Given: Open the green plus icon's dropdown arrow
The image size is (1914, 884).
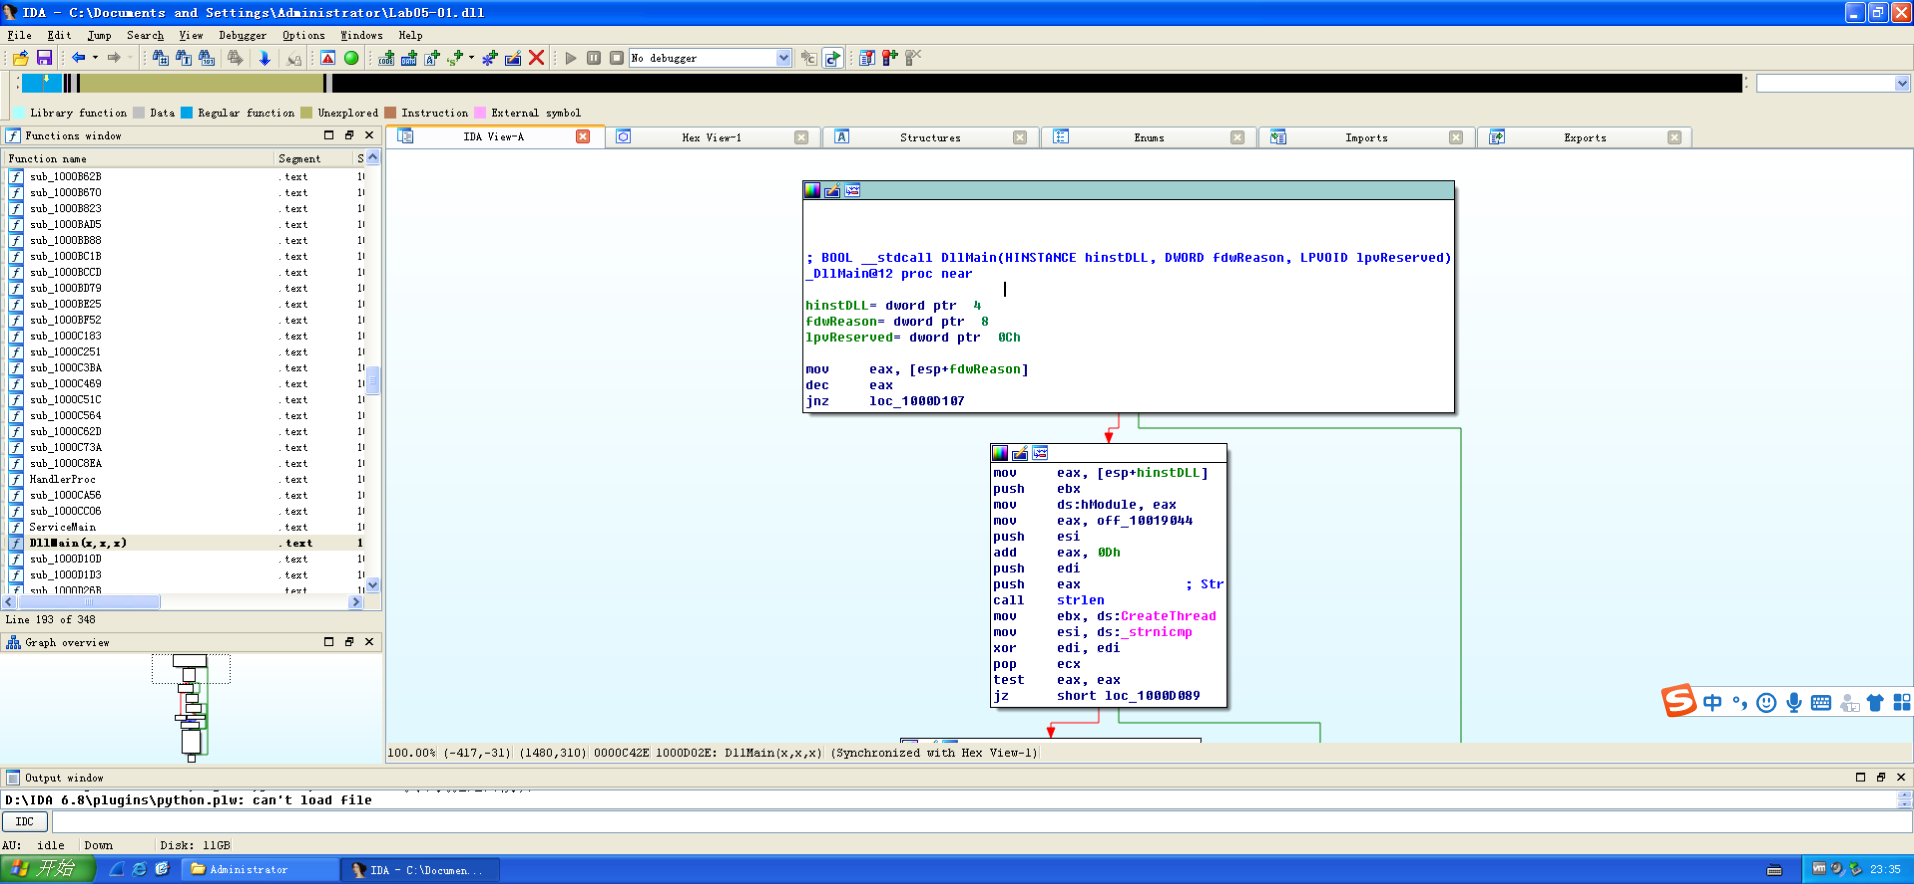Looking at the screenshot, I should point(471,58).
